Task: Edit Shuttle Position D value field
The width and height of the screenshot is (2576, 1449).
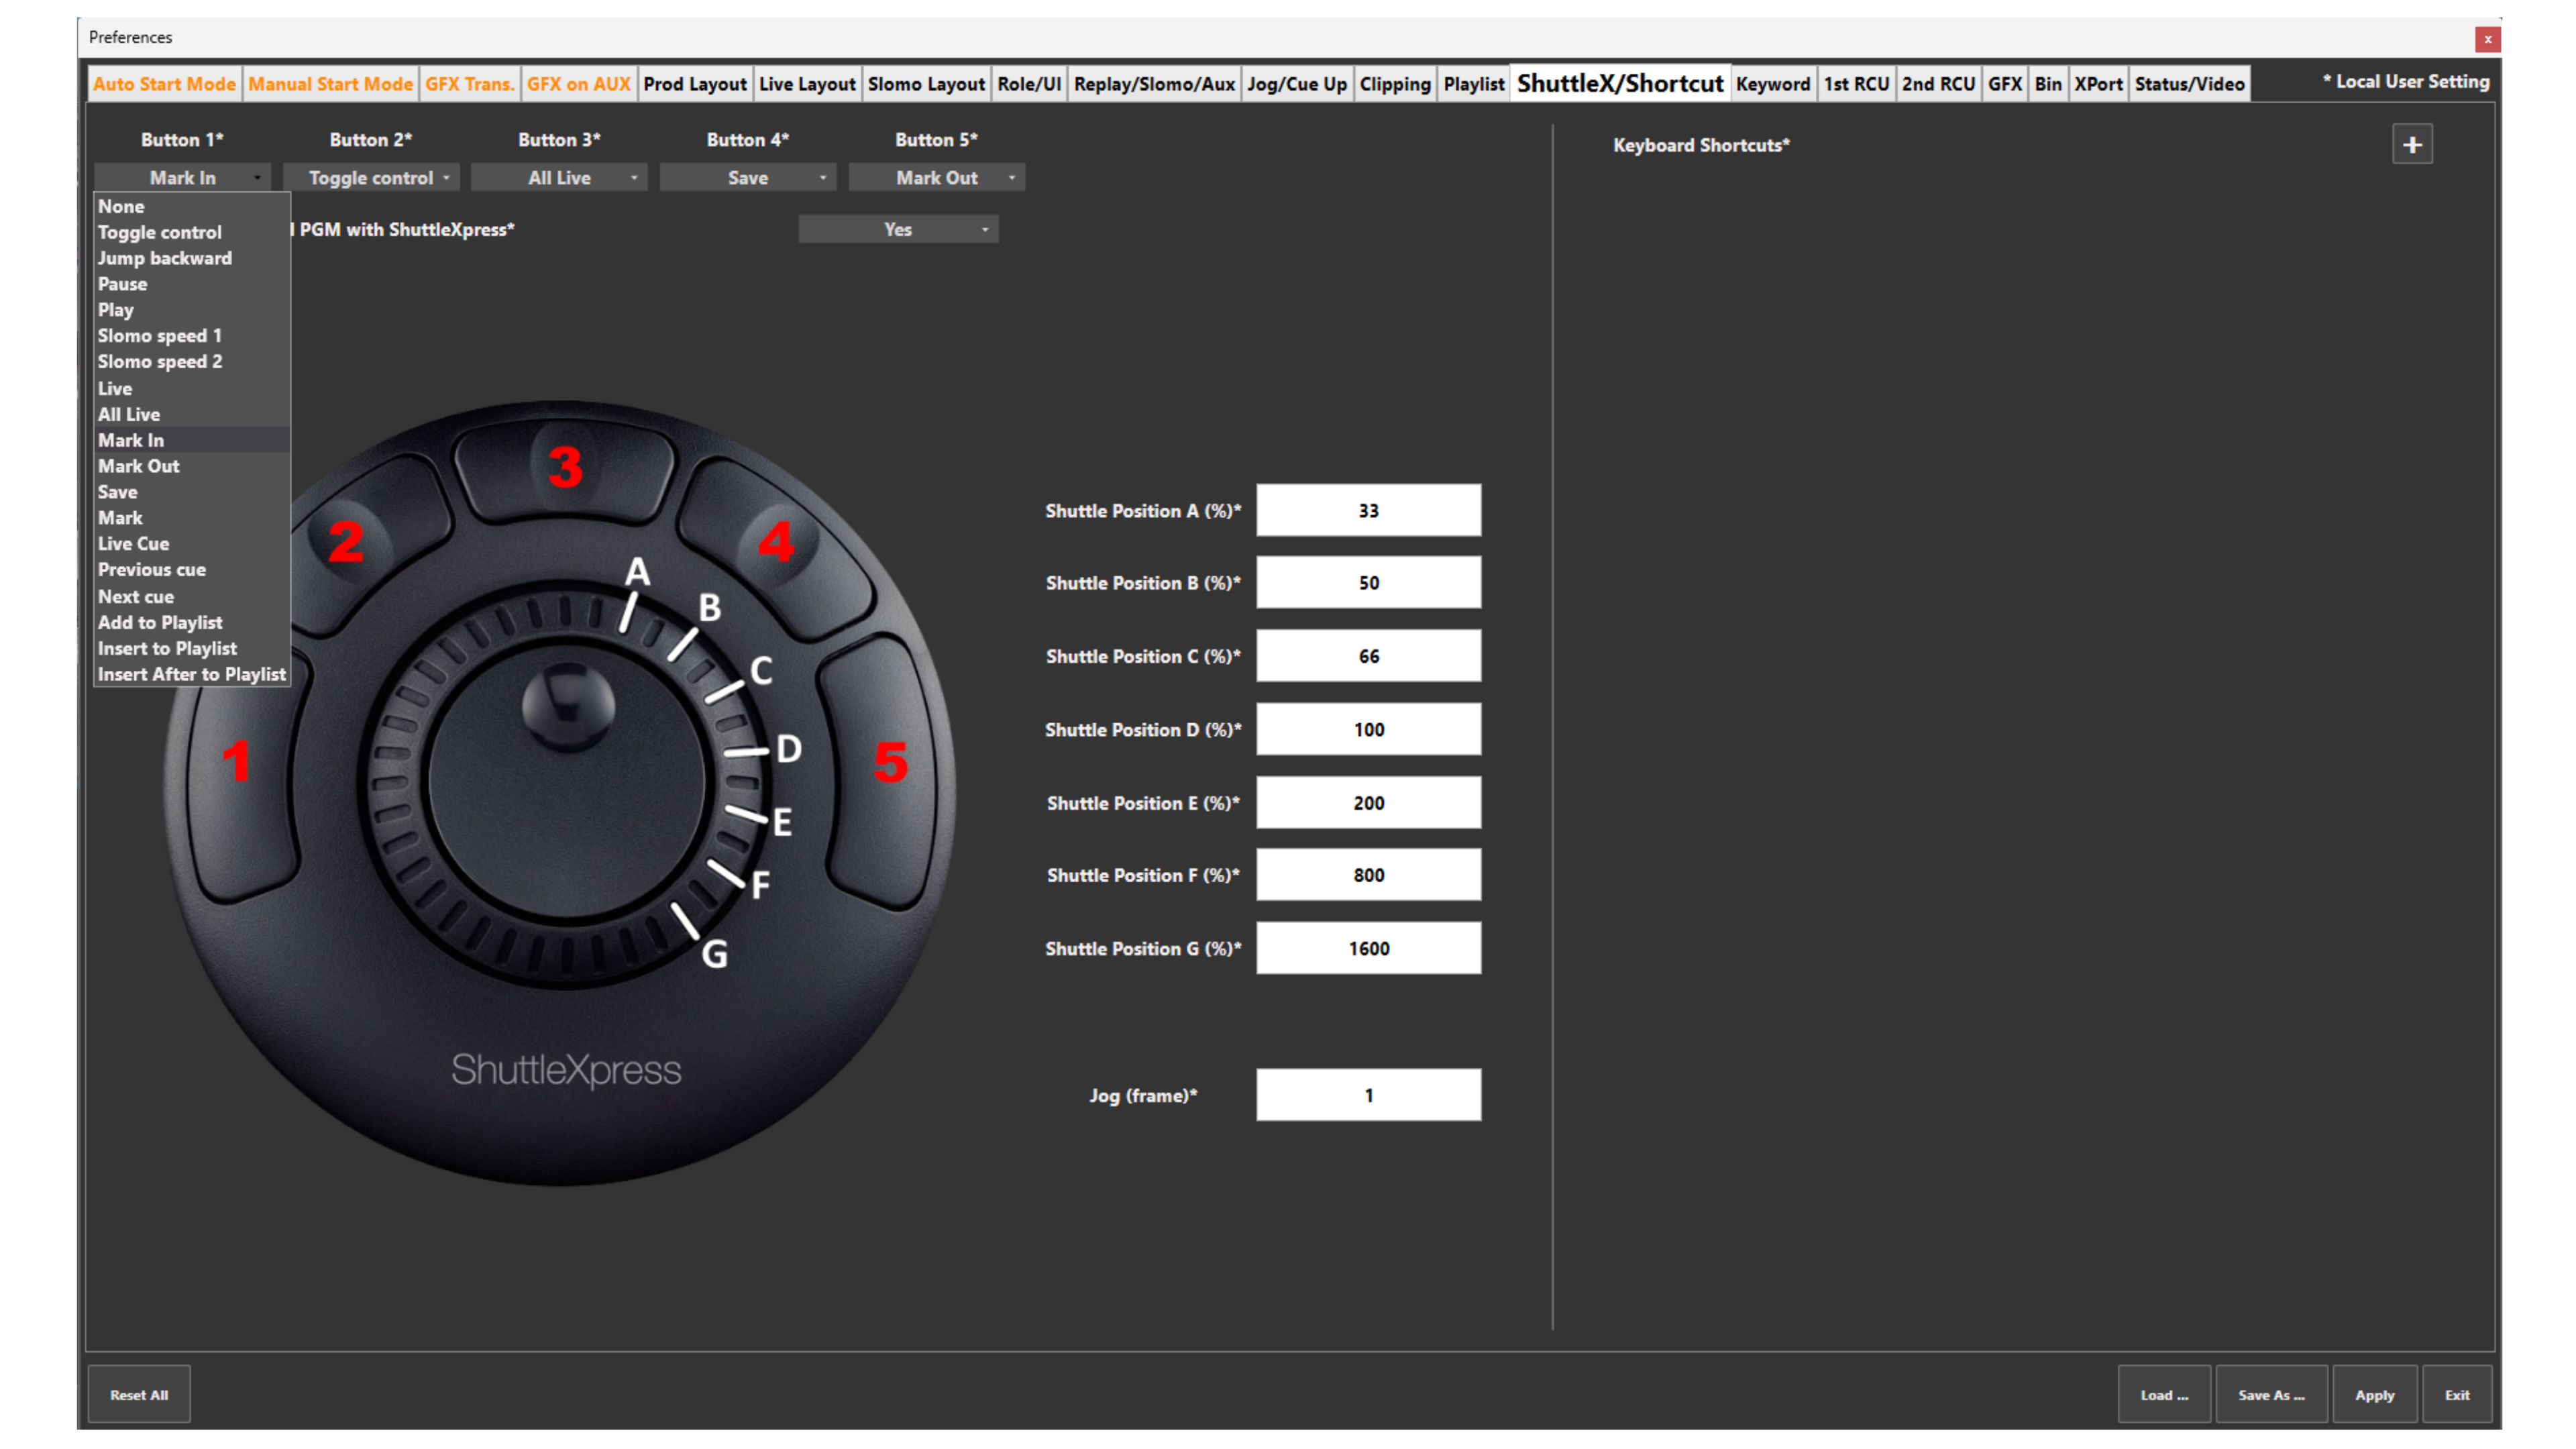Action: click(1368, 730)
